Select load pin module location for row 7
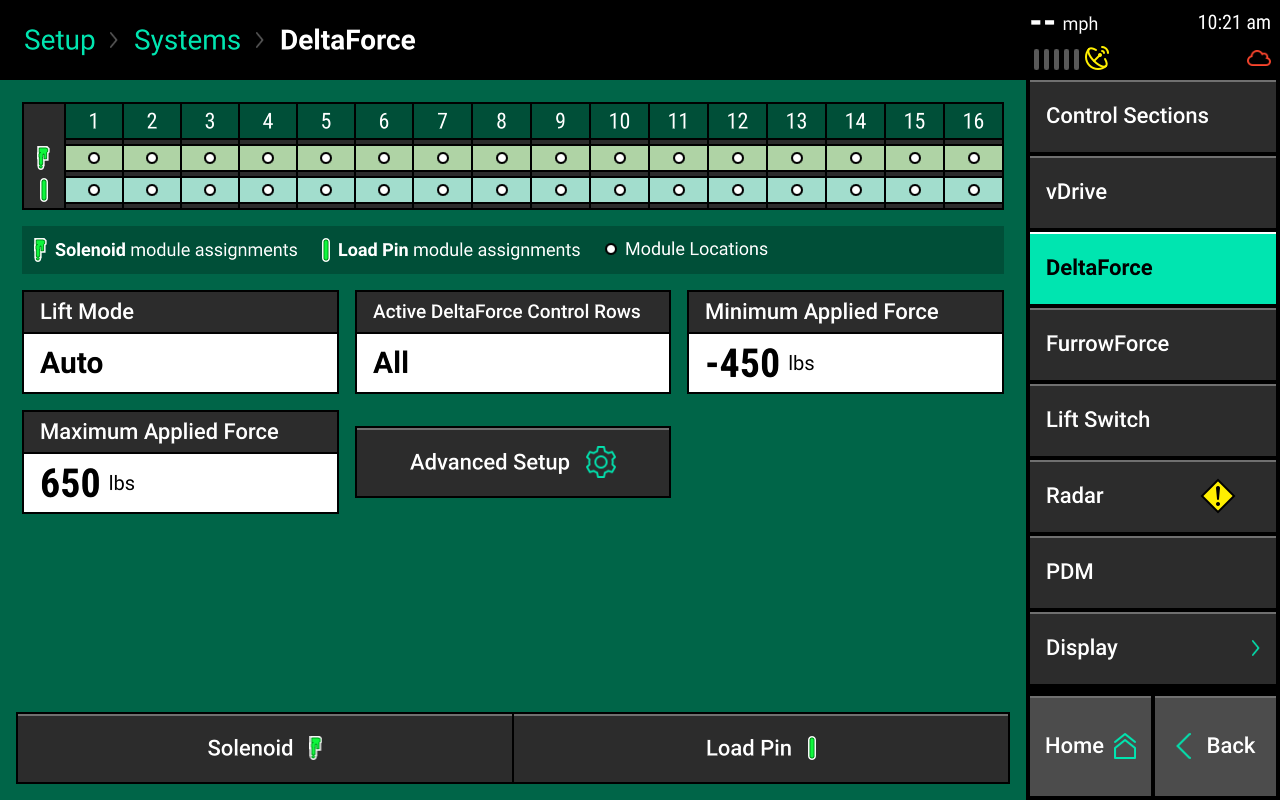This screenshot has width=1280, height=800. click(442, 190)
